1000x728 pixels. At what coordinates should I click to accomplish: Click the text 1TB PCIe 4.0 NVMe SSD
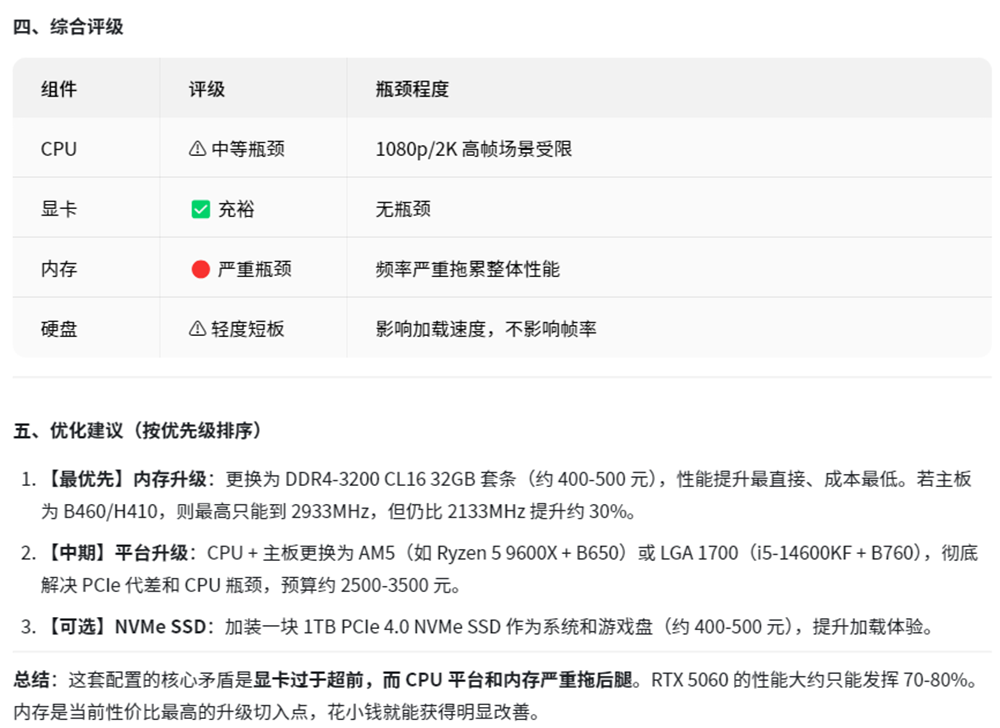coord(402,627)
